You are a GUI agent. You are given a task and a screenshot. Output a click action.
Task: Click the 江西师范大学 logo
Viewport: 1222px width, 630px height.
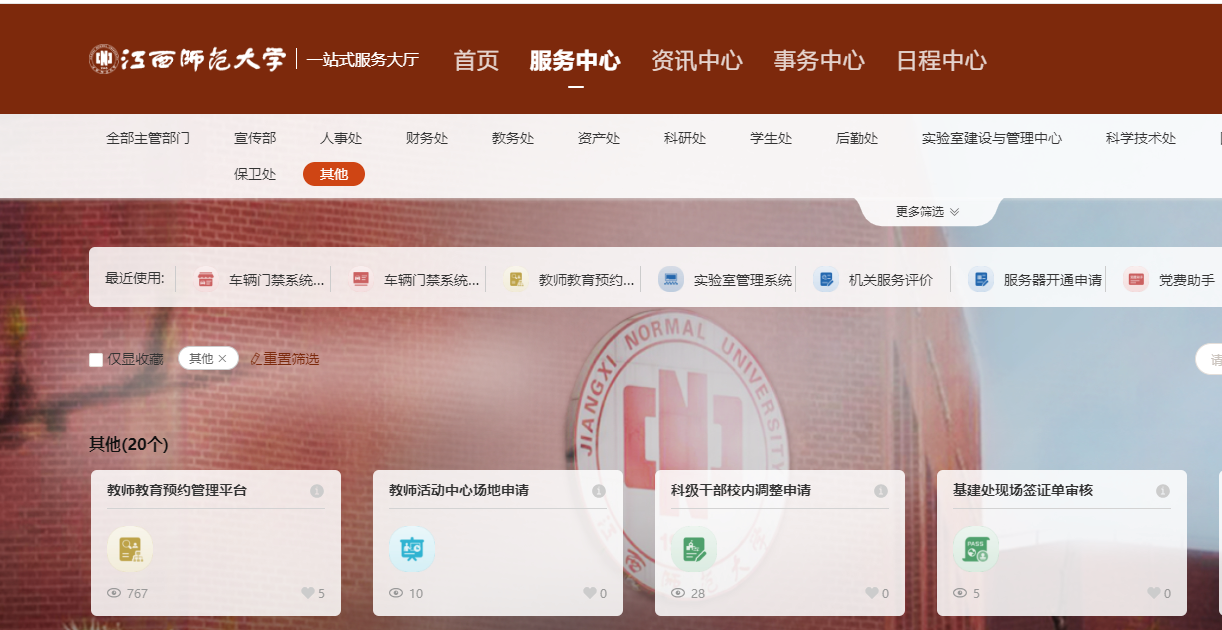pos(188,60)
